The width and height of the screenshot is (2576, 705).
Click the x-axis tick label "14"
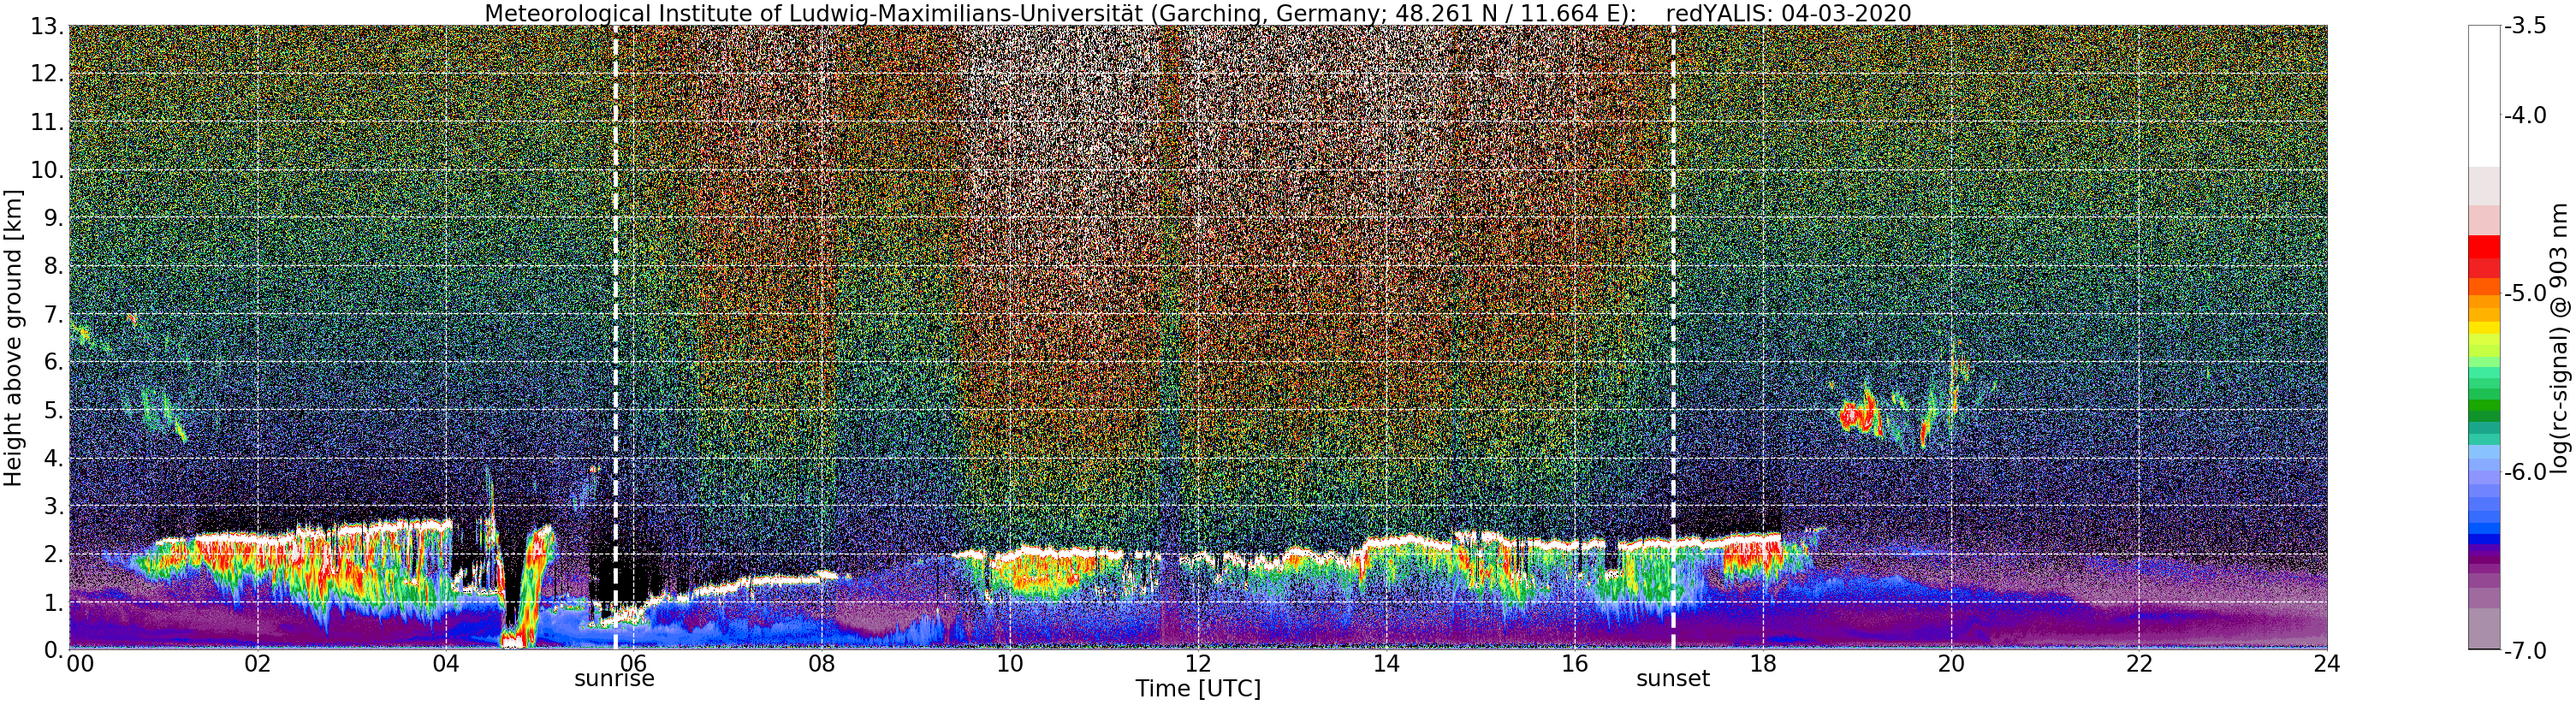coord(1386,664)
